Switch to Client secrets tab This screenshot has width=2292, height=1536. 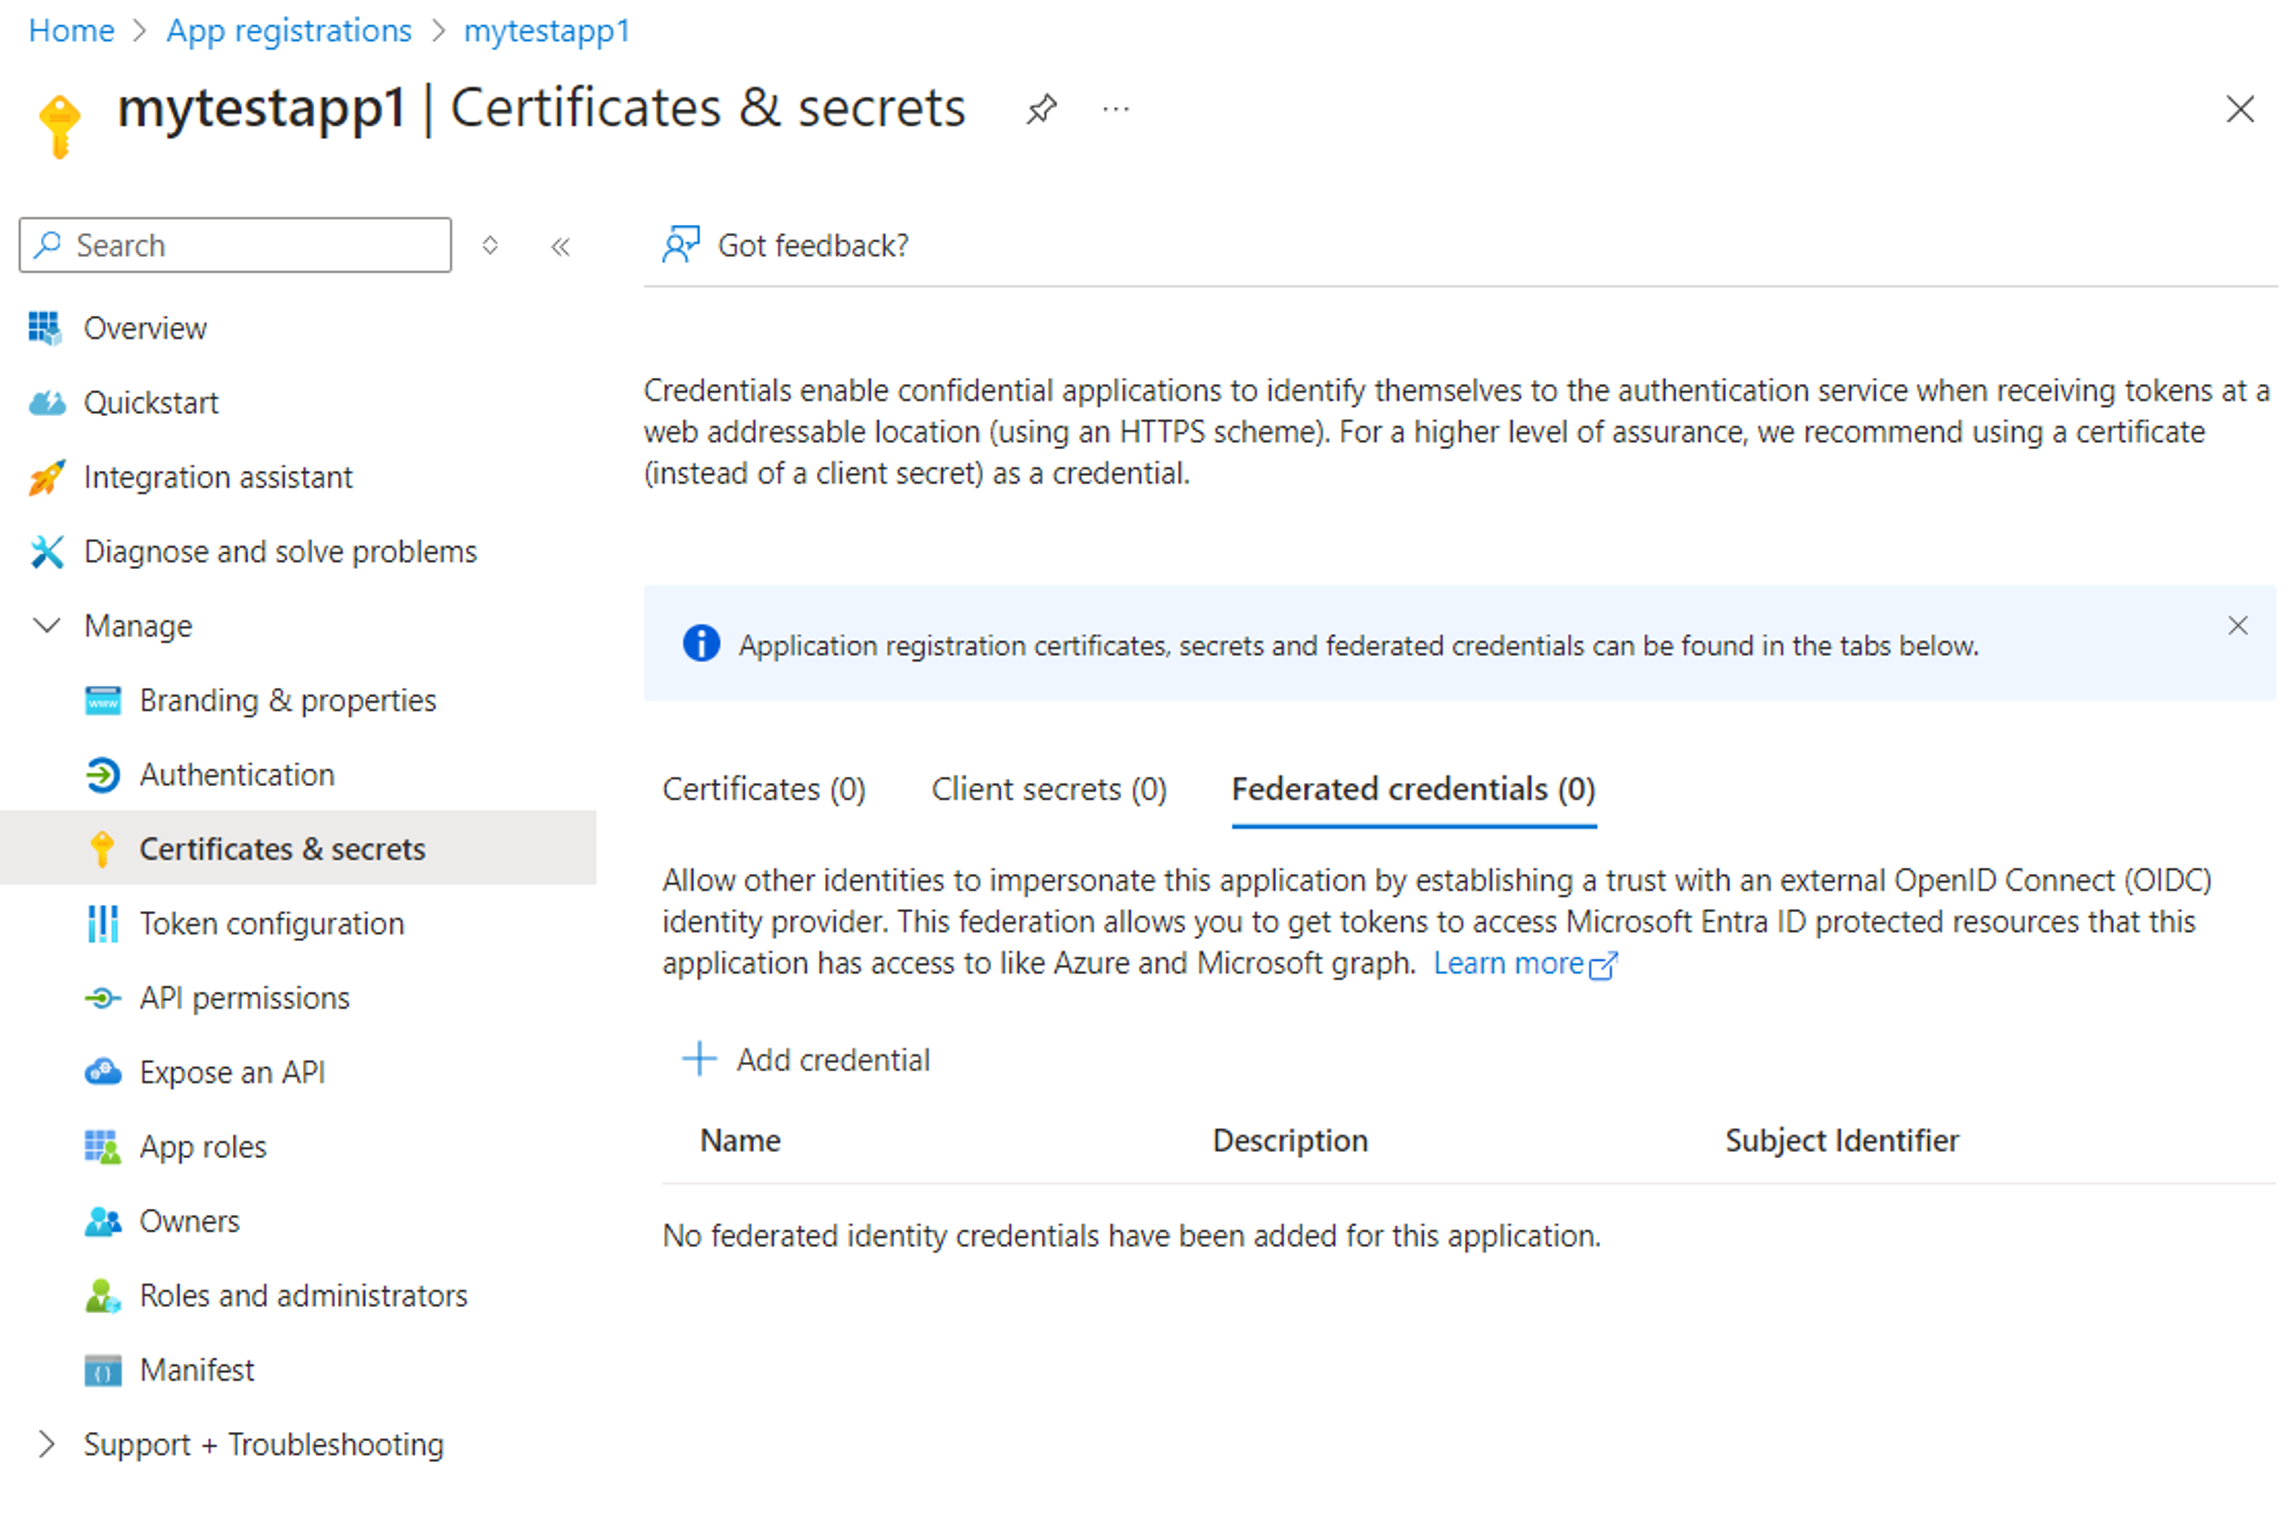pyautogui.click(x=1046, y=790)
